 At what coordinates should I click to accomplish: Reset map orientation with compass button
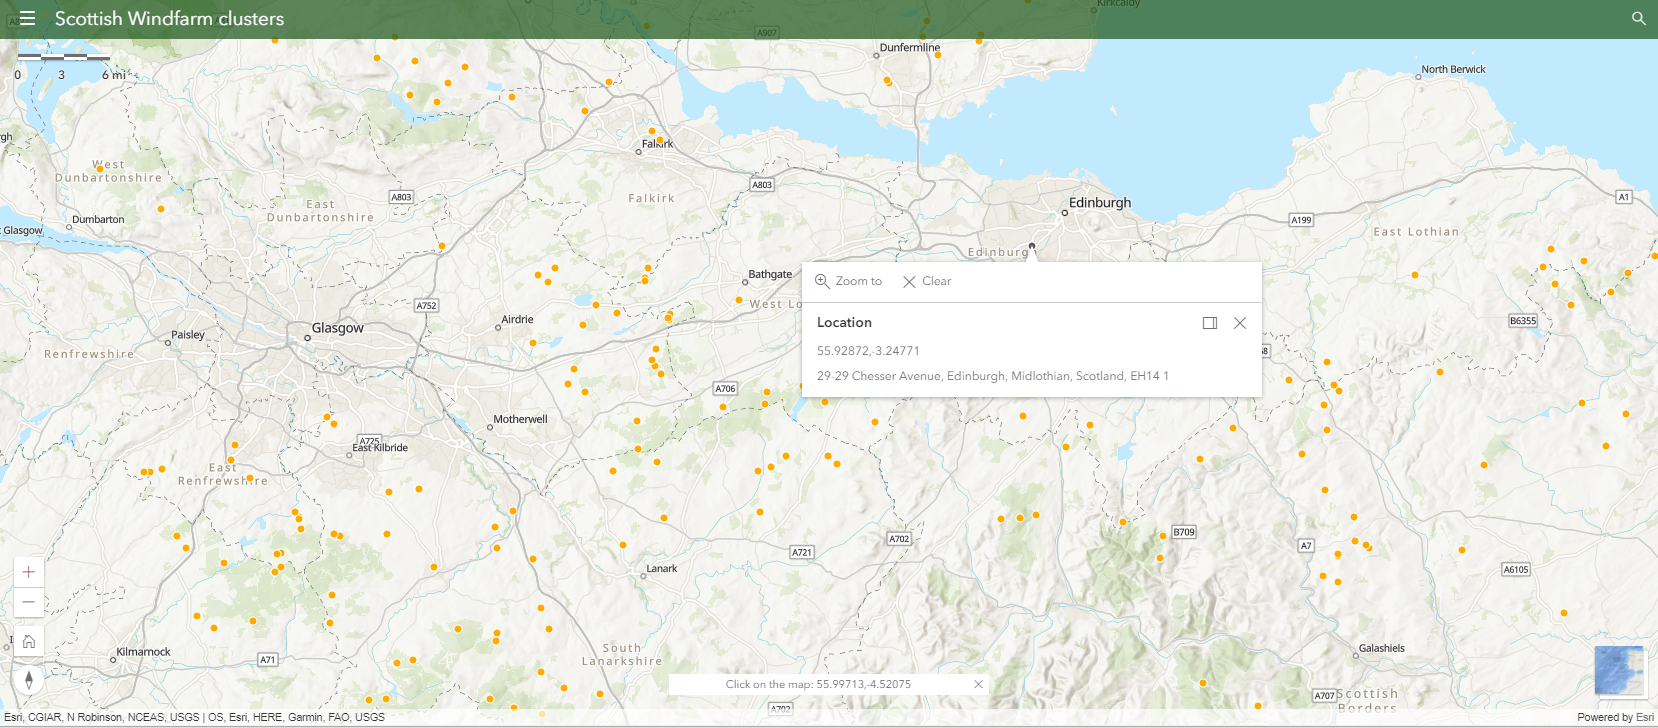[x=29, y=680]
